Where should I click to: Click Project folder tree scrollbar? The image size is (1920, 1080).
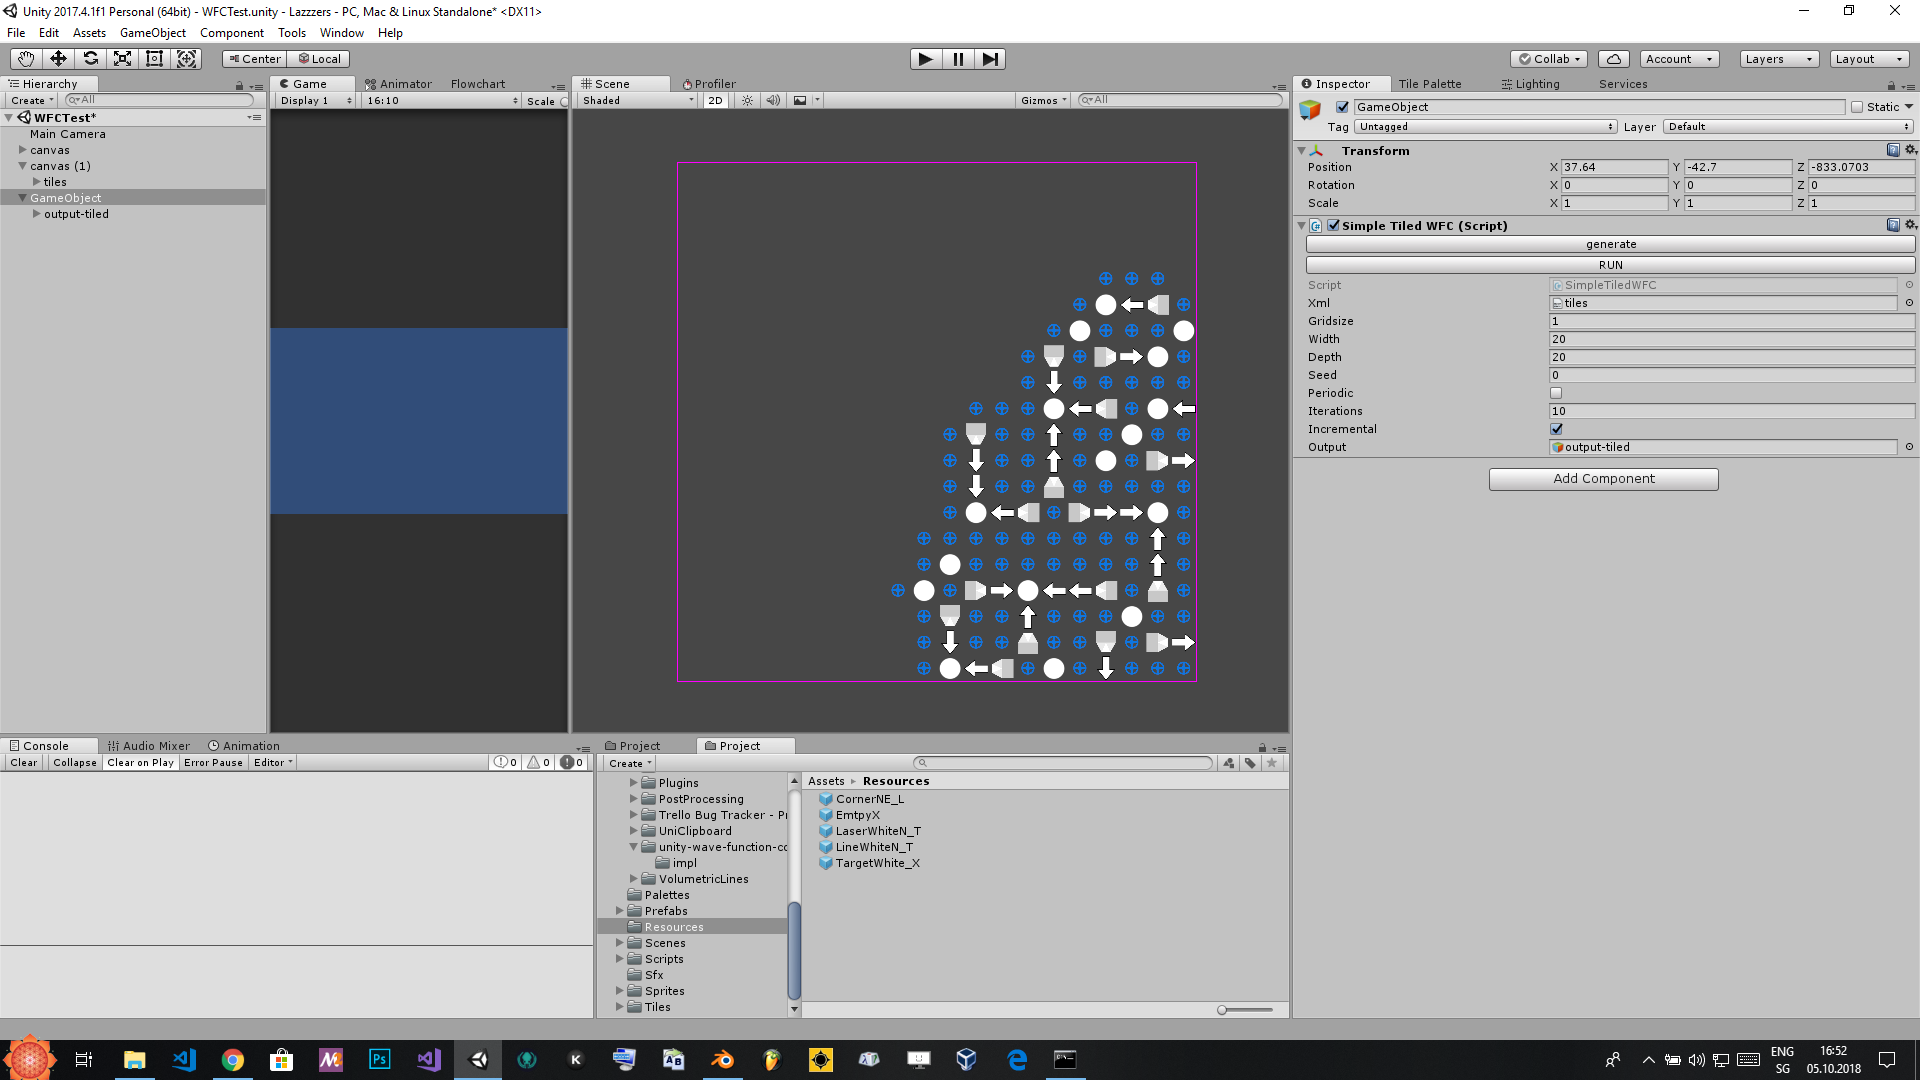[x=794, y=950]
